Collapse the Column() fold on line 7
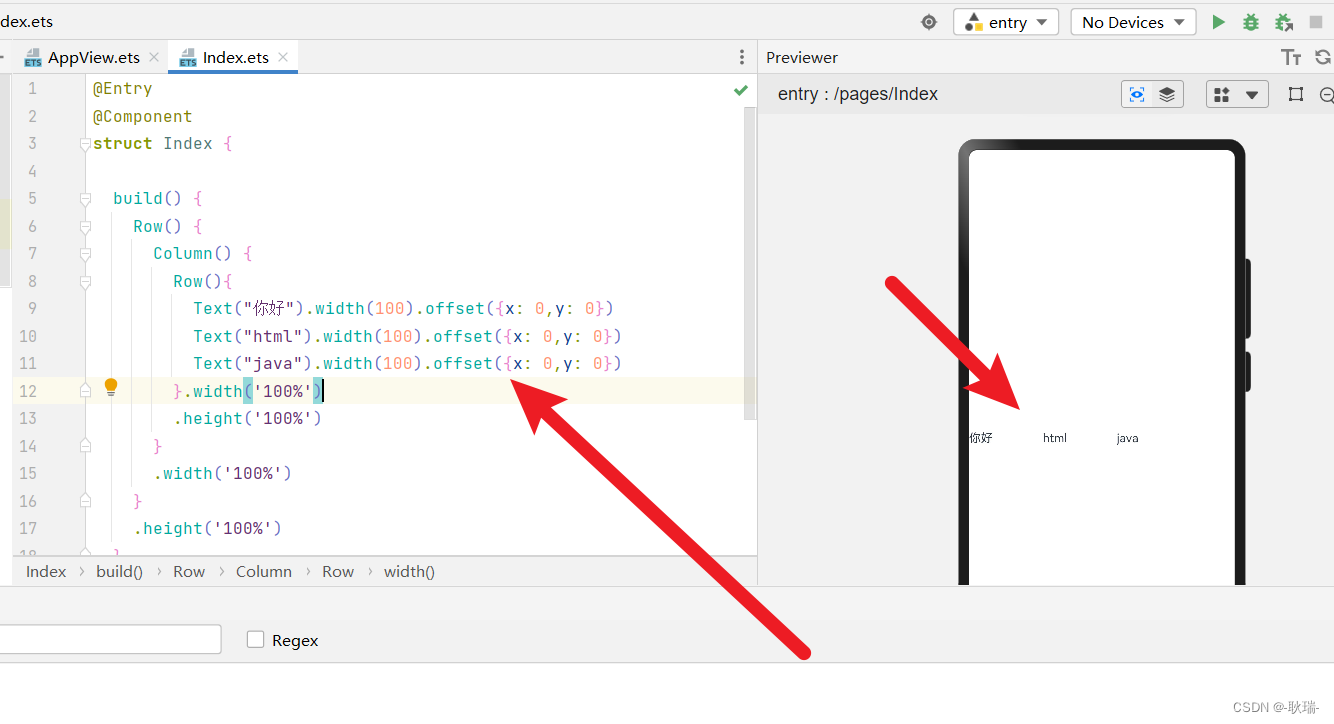This screenshot has height=724, width=1334. tap(85, 254)
